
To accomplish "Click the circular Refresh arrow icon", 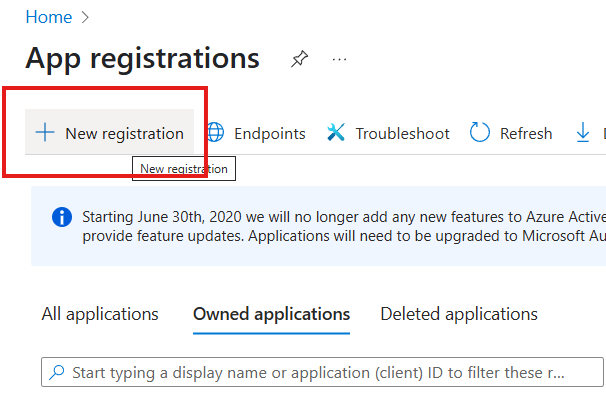I will [480, 133].
